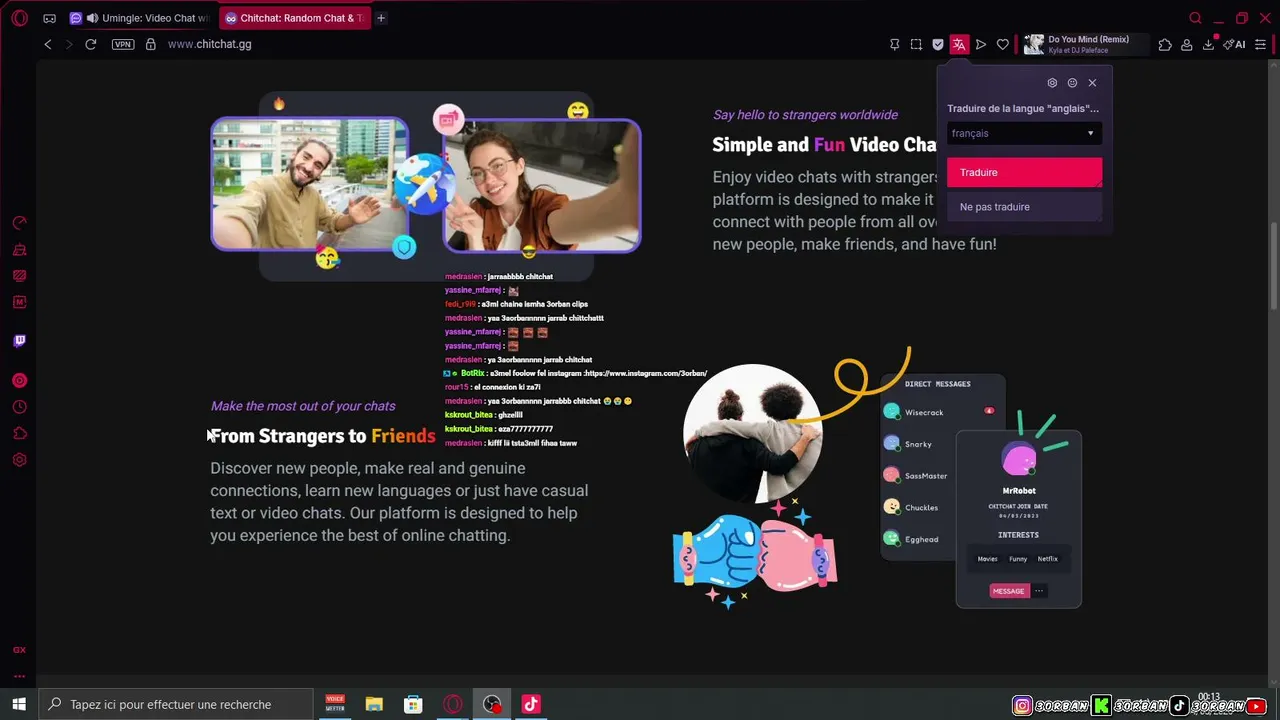Reload the current page
This screenshot has height=720, width=1280.
91,44
